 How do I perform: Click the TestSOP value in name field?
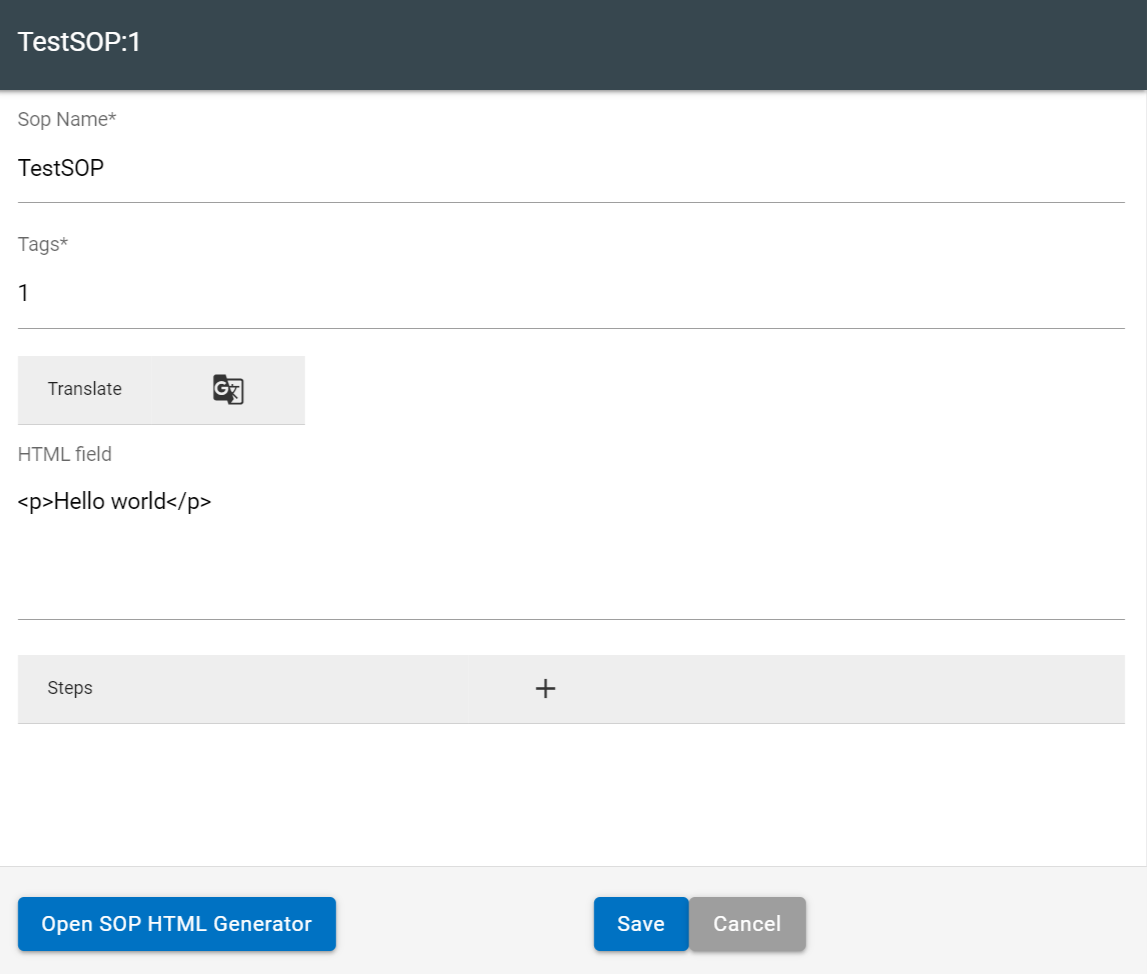(x=60, y=168)
